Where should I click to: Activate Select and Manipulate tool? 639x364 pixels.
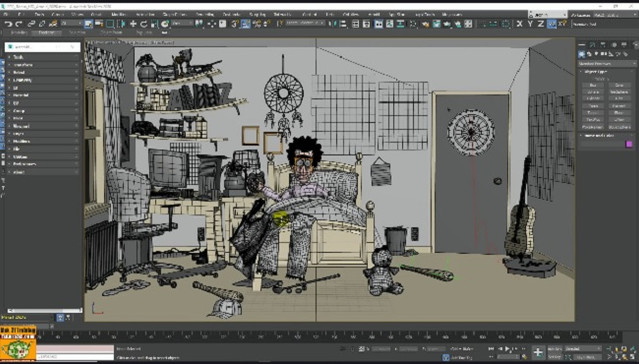click(x=212, y=24)
